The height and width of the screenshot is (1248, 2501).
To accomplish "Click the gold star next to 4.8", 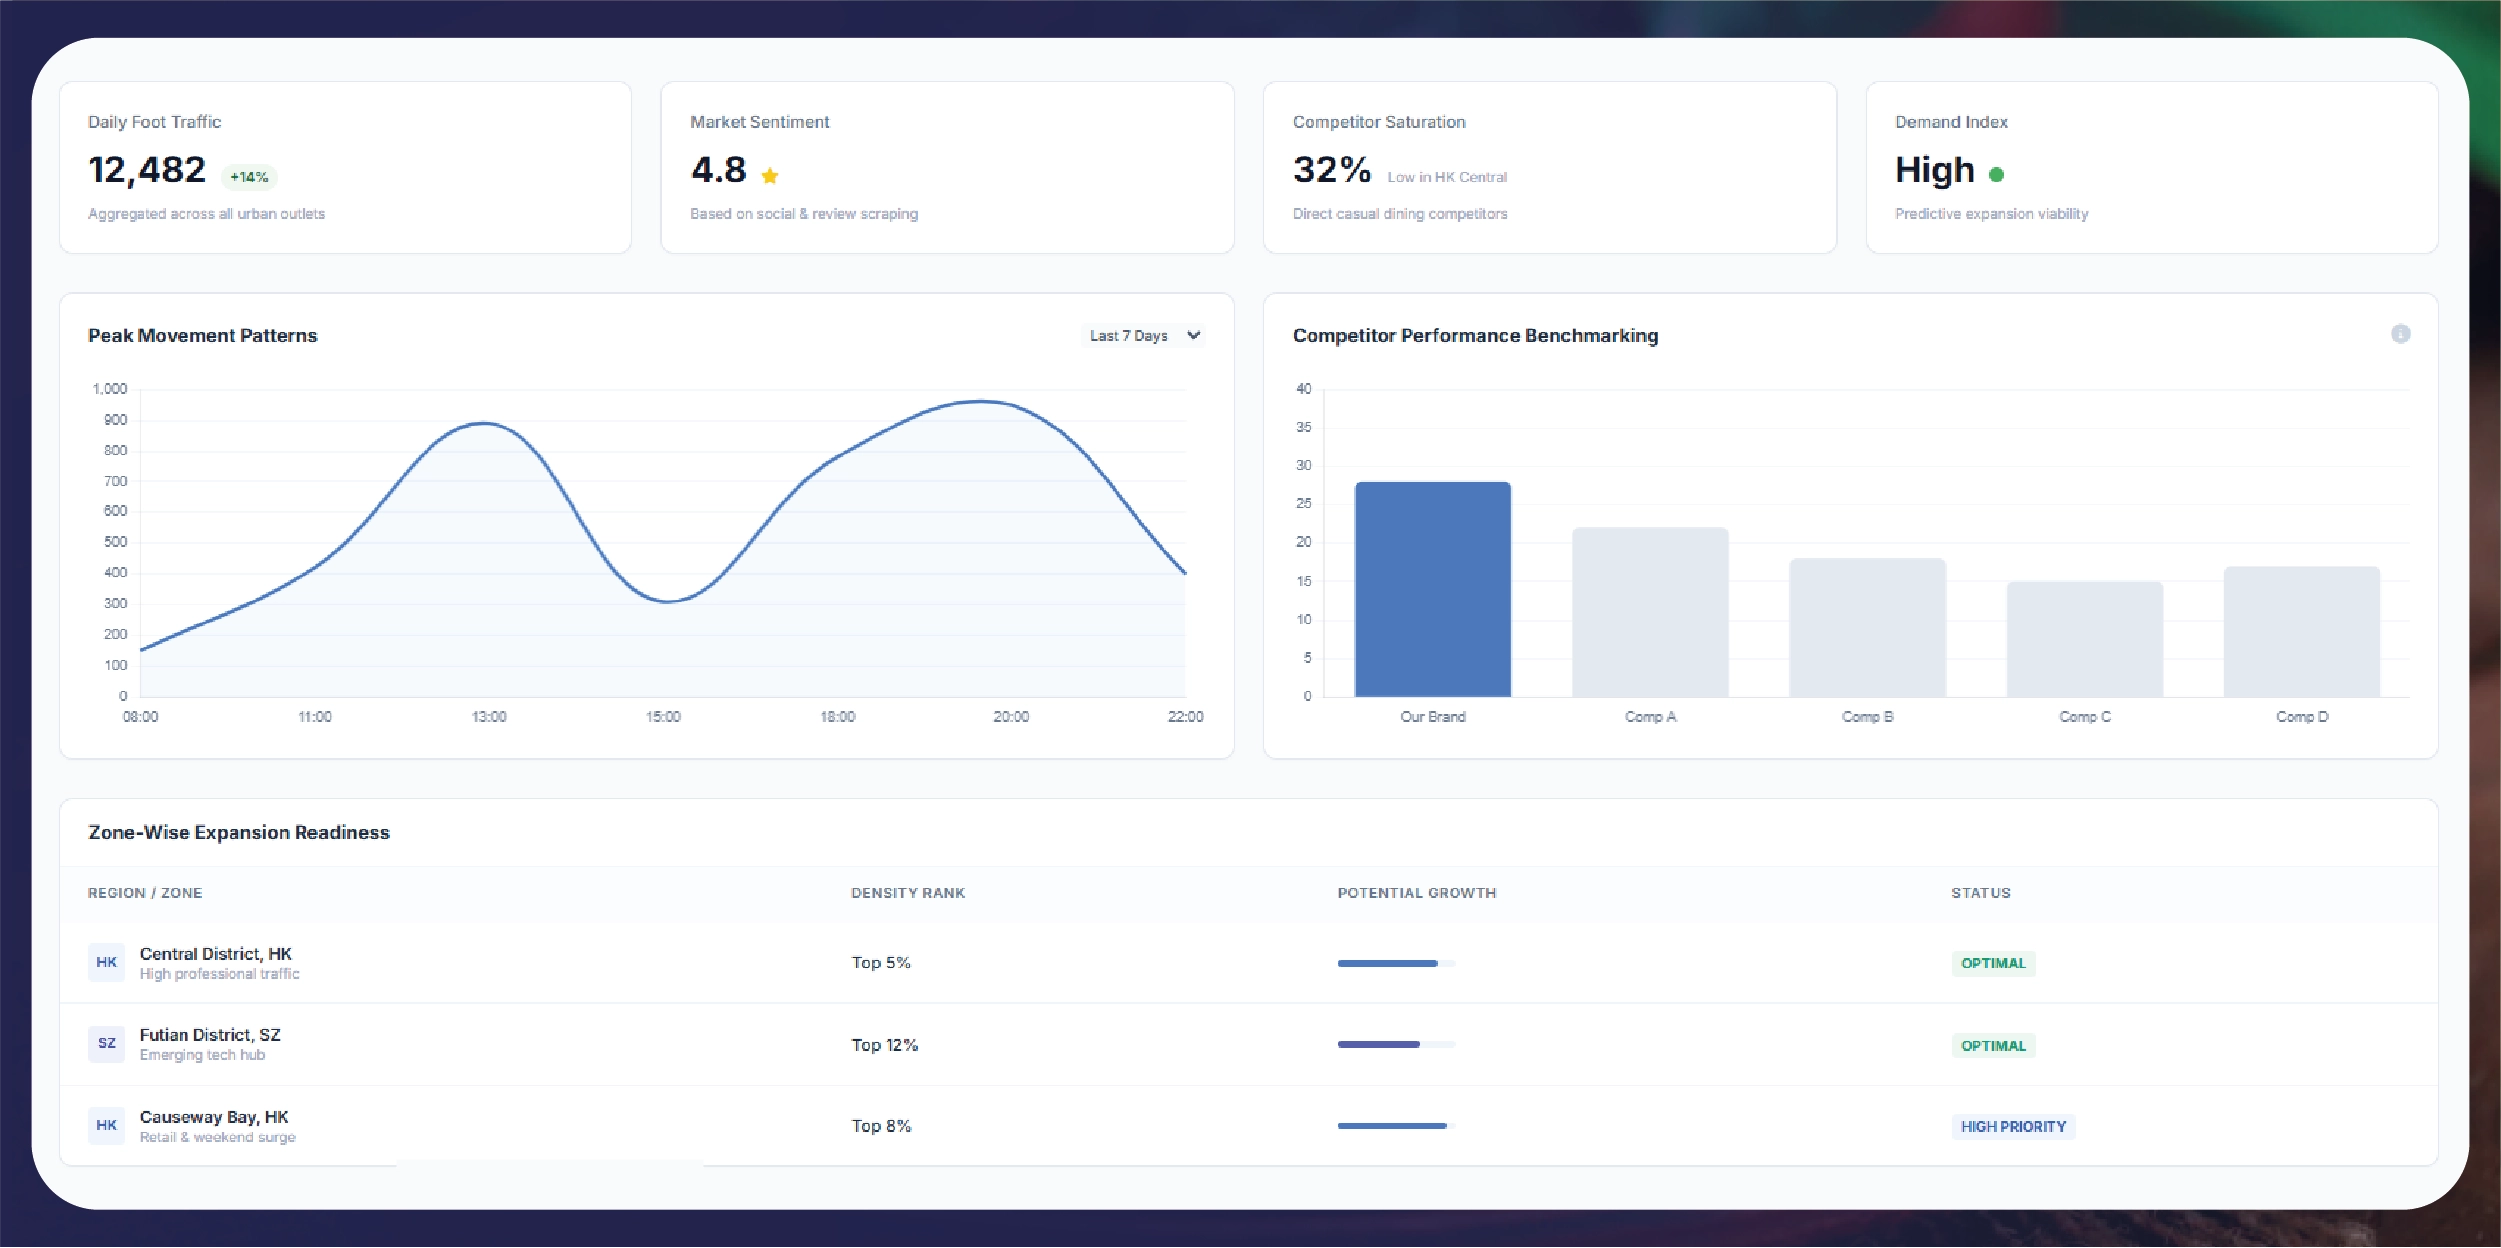I will [769, 176].
